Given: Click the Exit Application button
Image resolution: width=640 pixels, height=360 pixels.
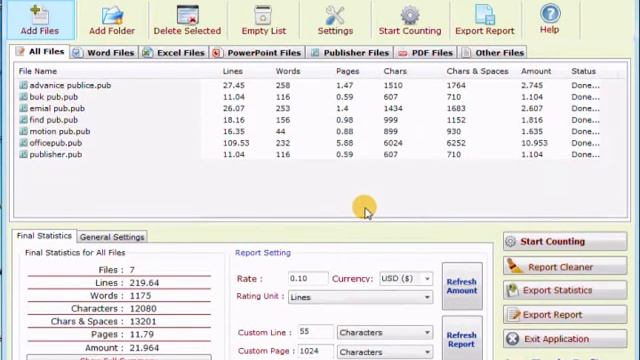Looking at the screenshot, I should pyautogui.click(x=565, y=339).
